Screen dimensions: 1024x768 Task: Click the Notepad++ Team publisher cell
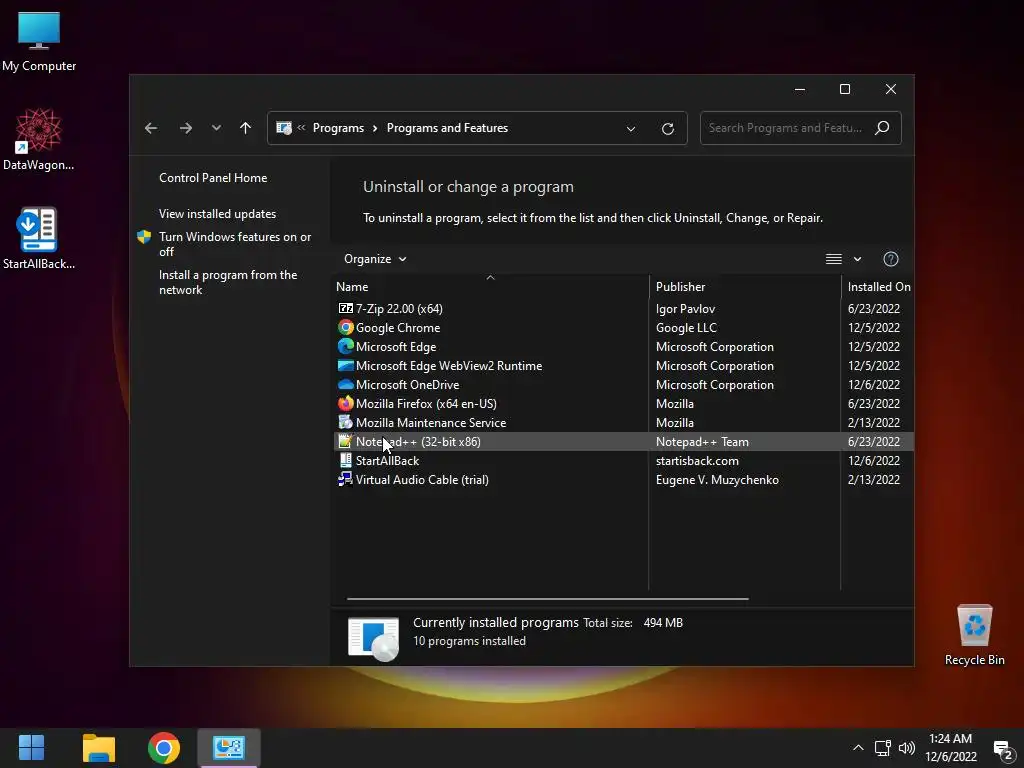tap(702, 441)
